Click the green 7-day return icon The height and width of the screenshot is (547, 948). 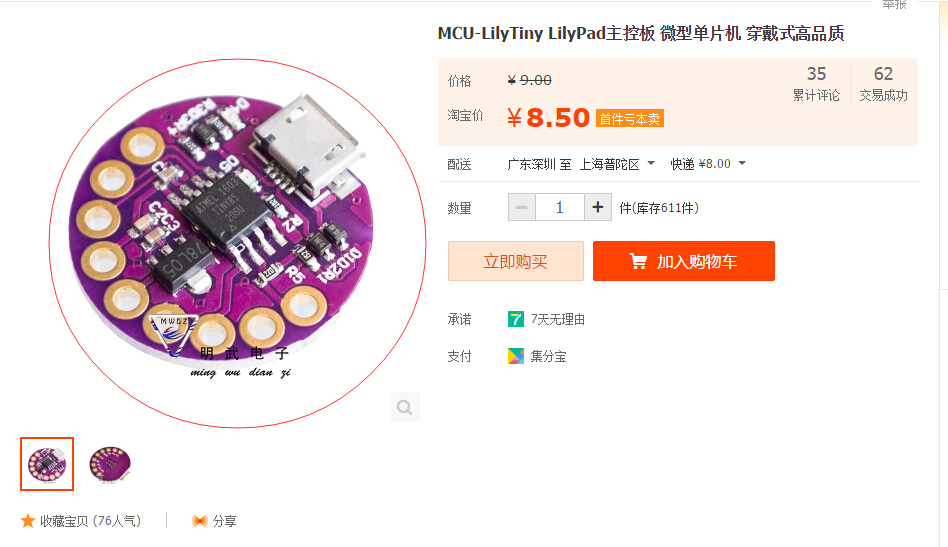[x=516, y=319]
